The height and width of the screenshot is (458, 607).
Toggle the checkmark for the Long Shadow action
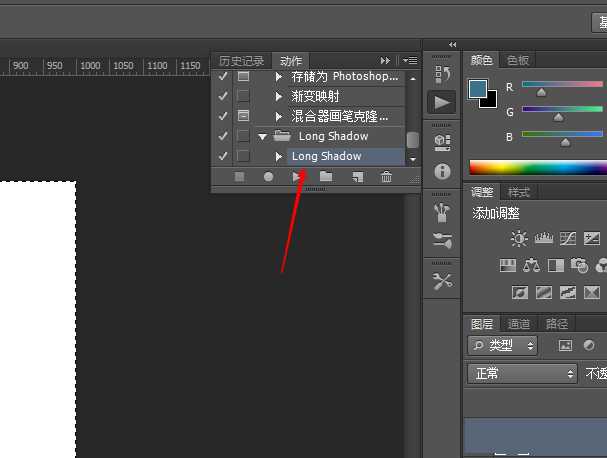223,156
